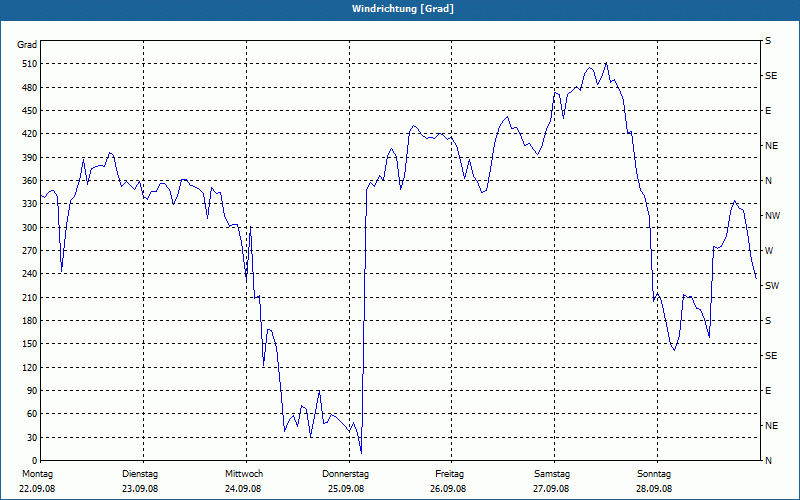
Task: Select the Grad unit label on the axis
Action: click(27, 45)
